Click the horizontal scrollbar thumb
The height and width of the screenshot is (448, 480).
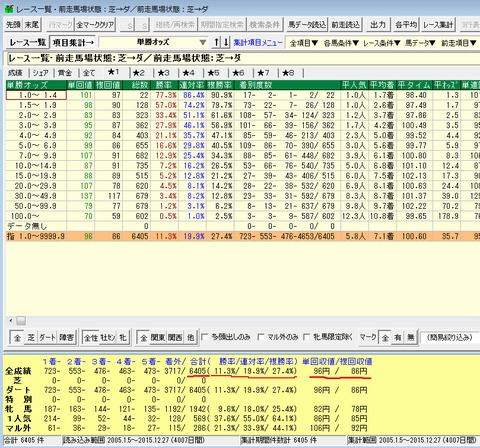[21, 321]
